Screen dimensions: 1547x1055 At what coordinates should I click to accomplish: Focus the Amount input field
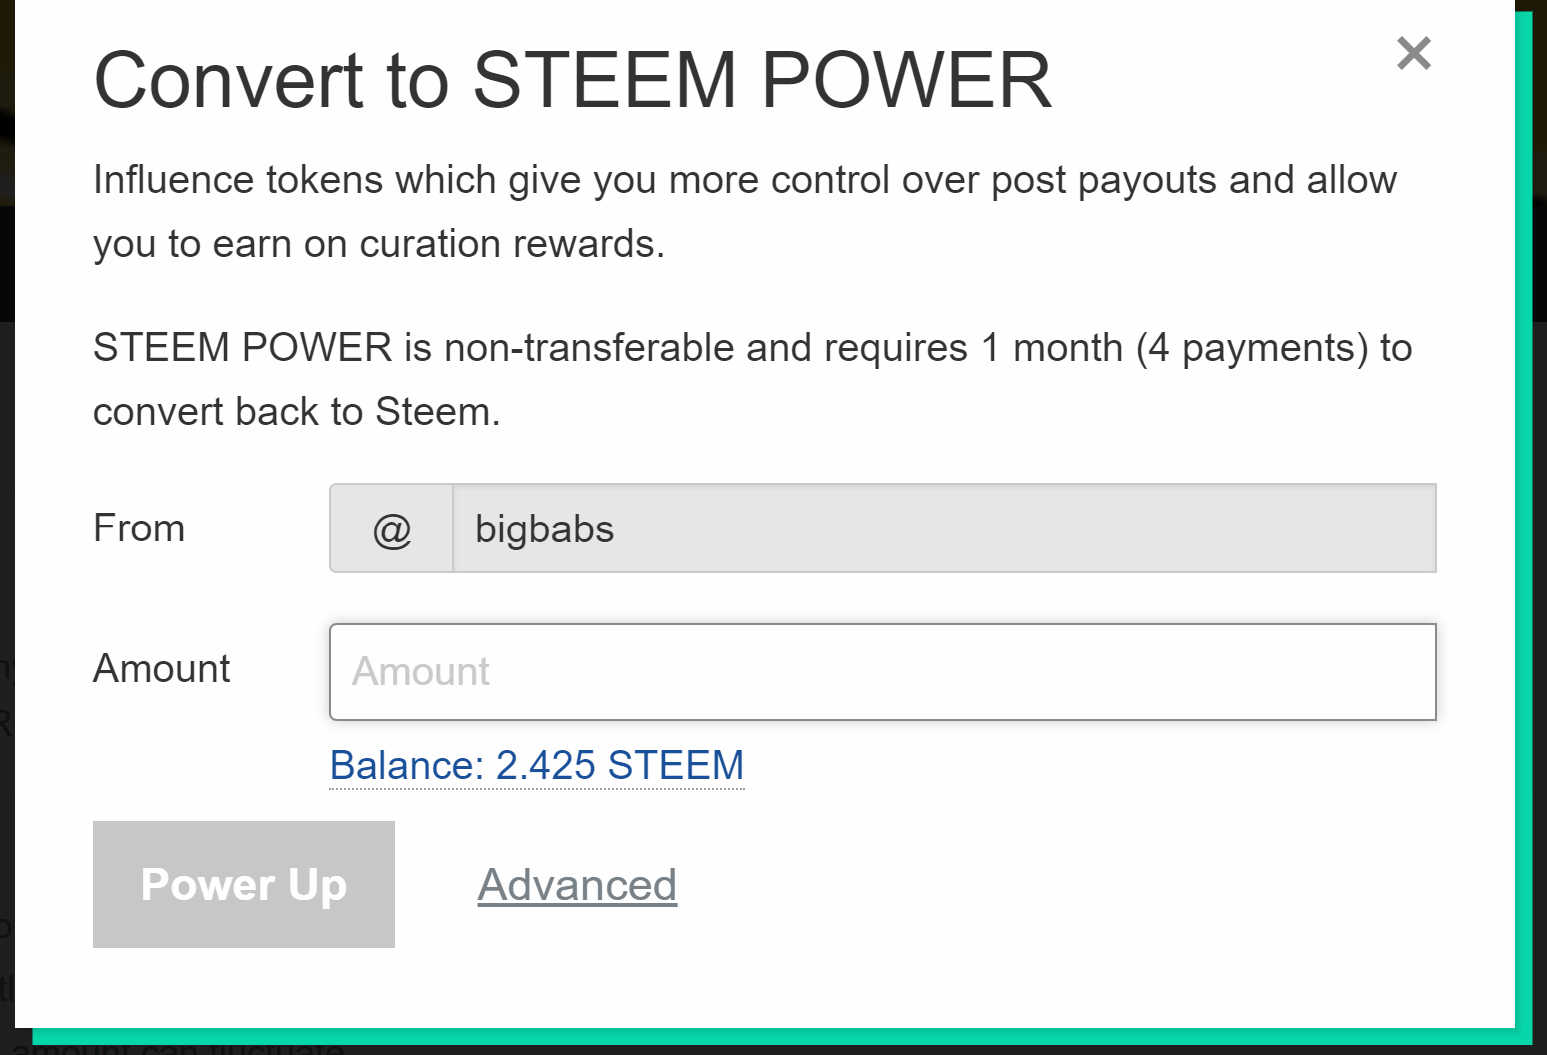[882, 672]
